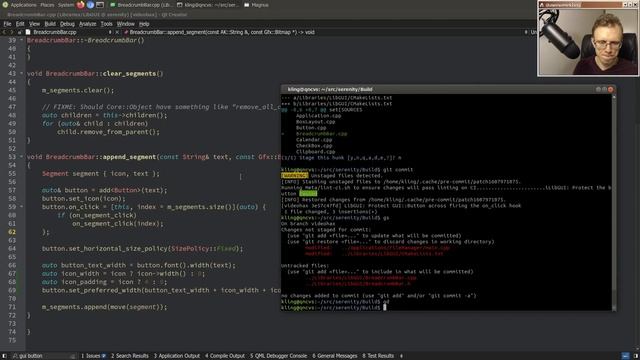This screenshot has width=640, height=360.
Task: Collapse the lambda fold marker on line 59
Action: 21,207
